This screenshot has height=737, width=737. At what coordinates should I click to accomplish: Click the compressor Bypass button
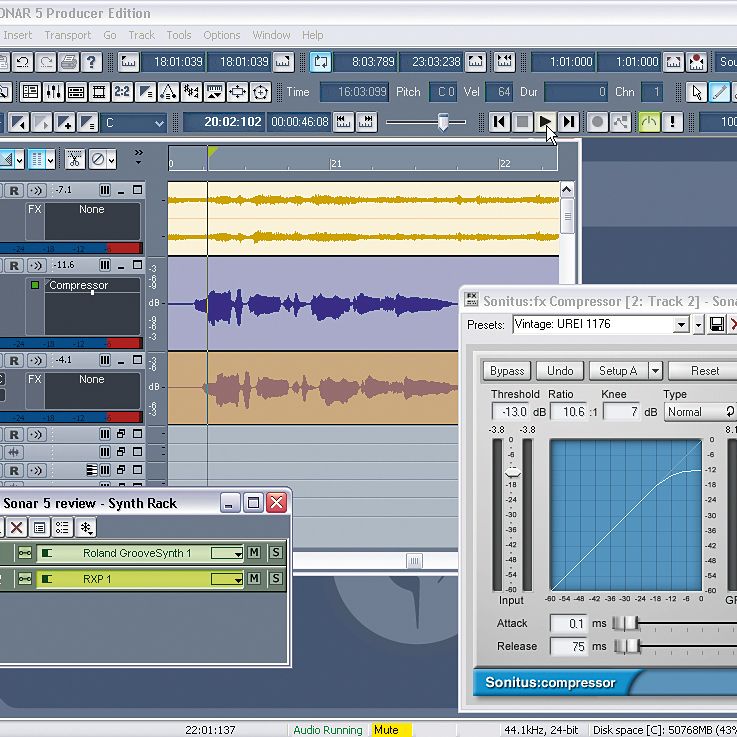point(507,371)
